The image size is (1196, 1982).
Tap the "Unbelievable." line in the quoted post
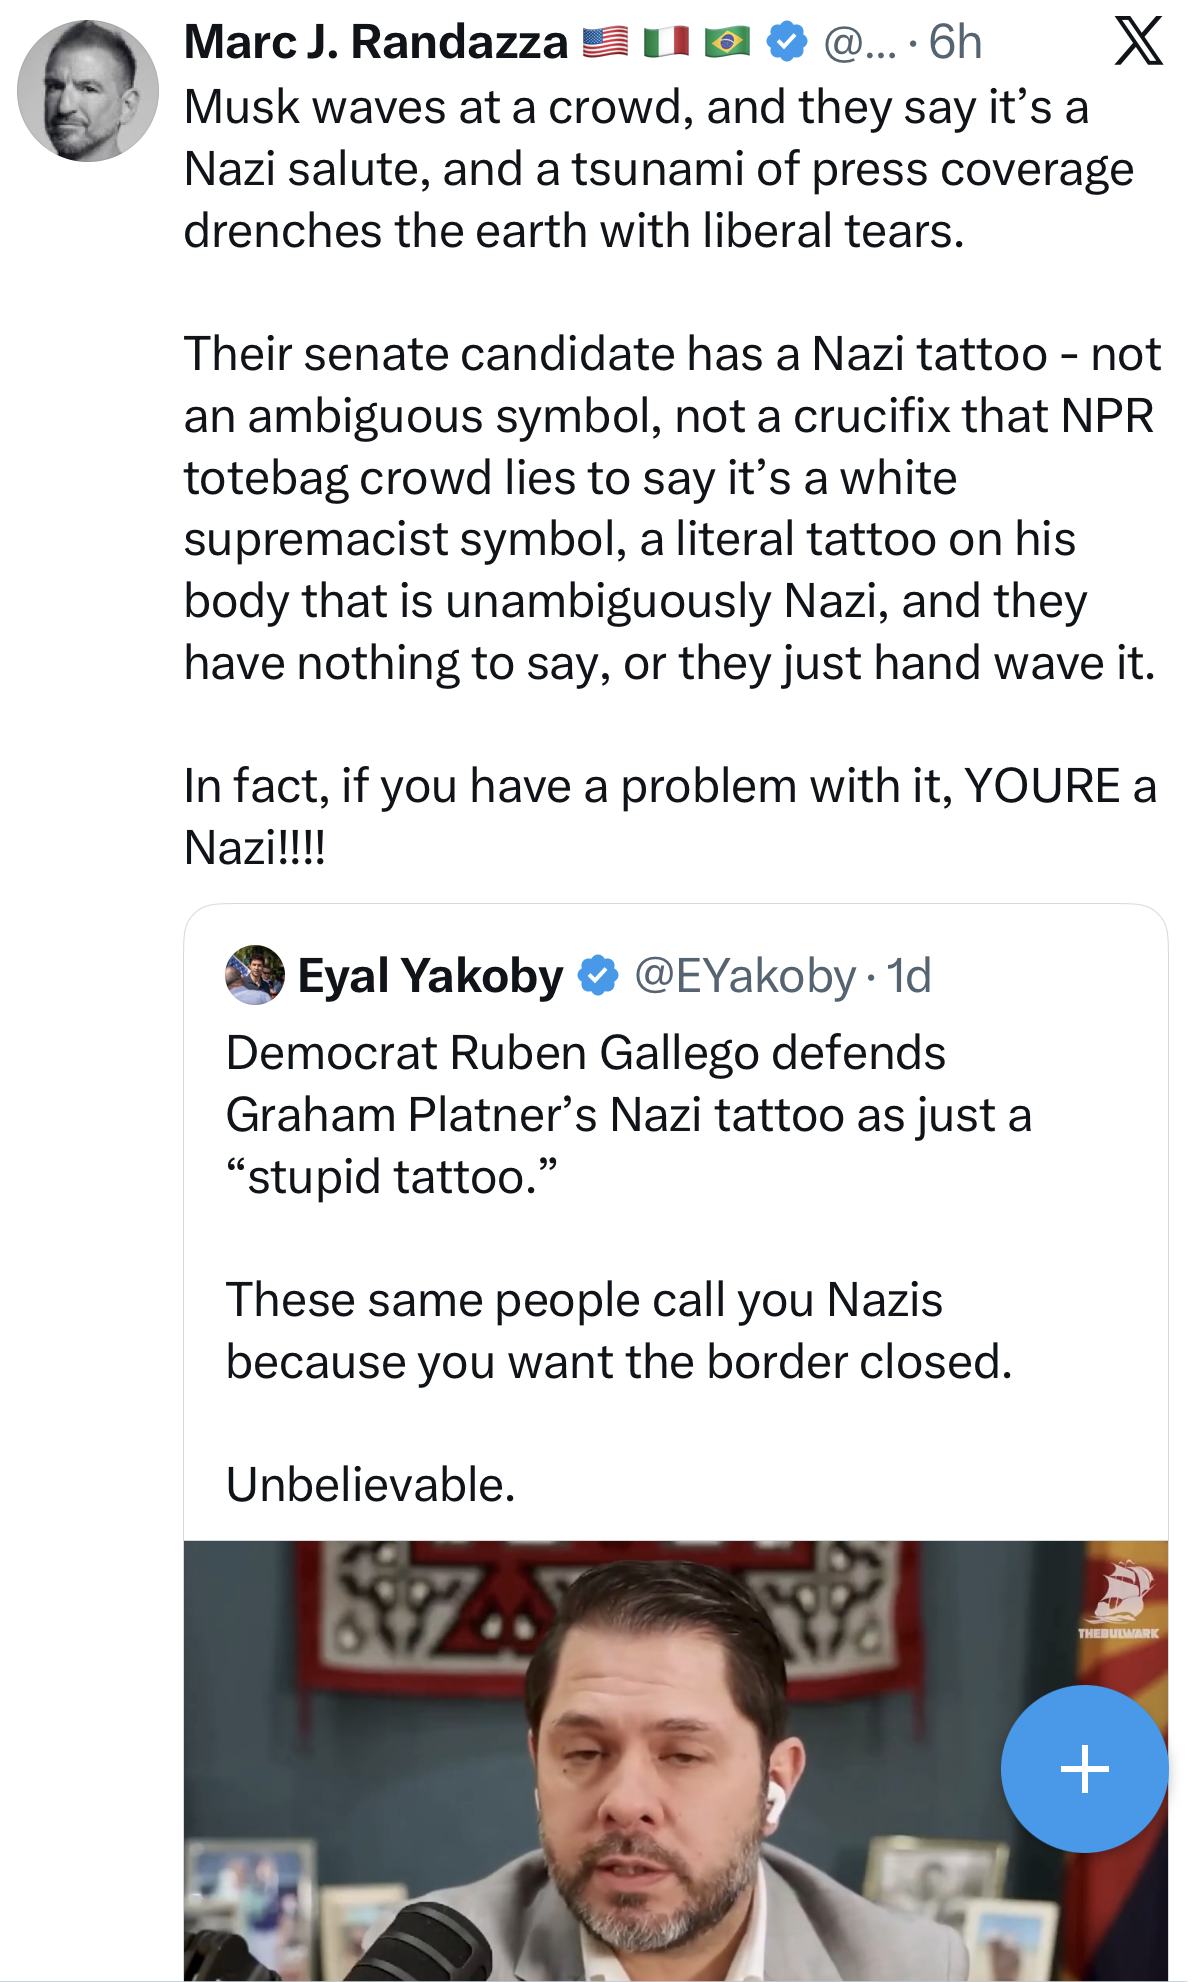[x=371, y=1485]
